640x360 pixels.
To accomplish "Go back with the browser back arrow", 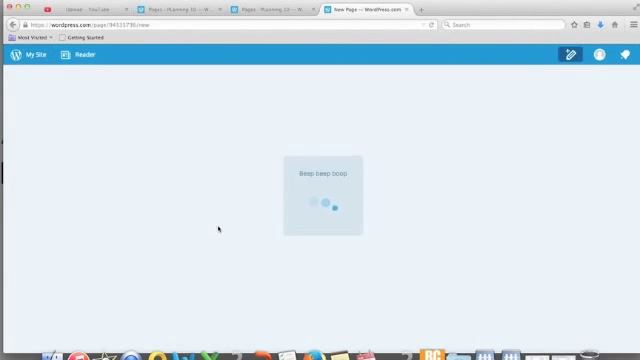I will coord(13,25).
